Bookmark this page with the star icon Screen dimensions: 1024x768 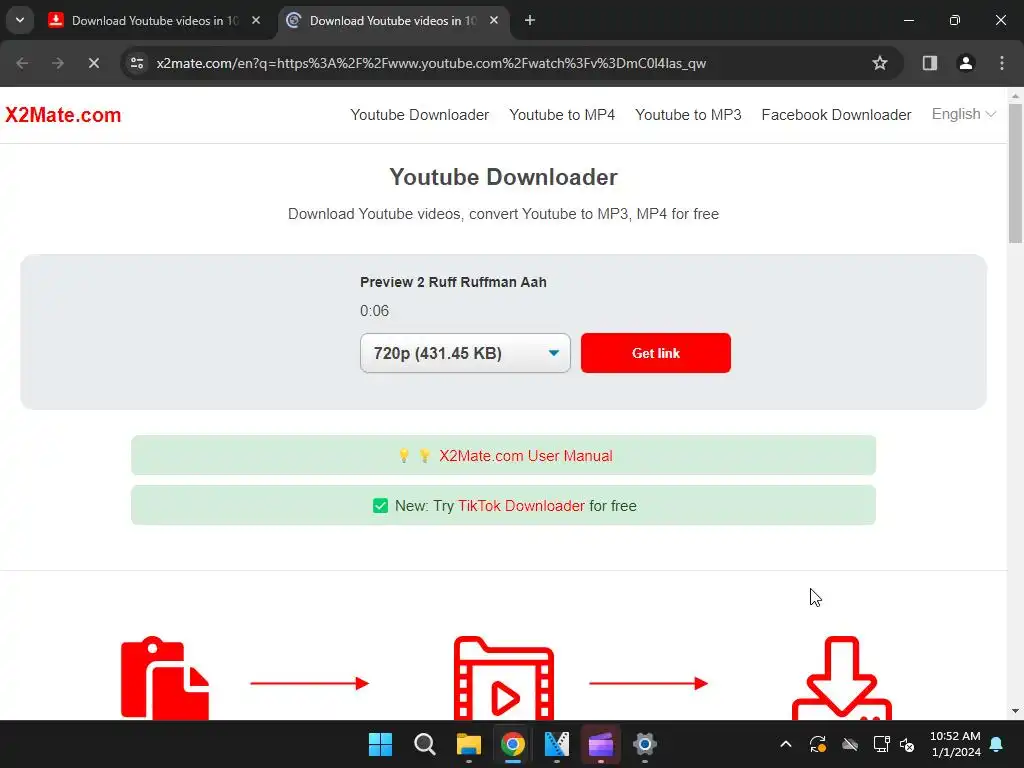[x=880, y=63]
